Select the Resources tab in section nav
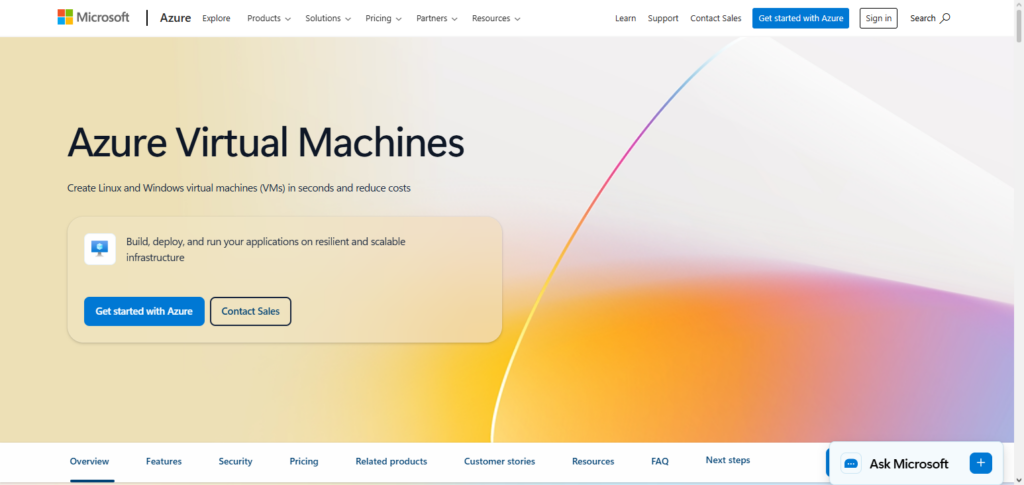Viewport: 1024px width, 485px height. pyautogui.click(x=593, y=462)
